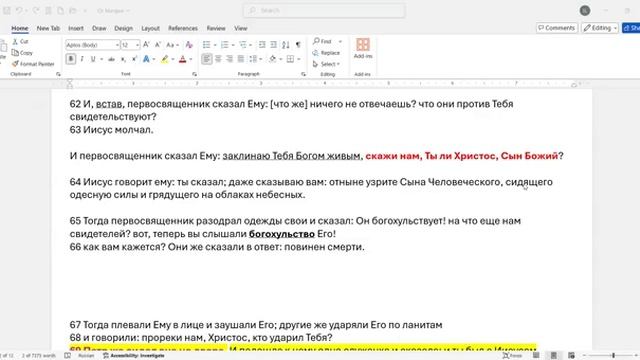The image size is (640, 360).
Task: Apply strikethrough formatting
Action: click(111, 59)
